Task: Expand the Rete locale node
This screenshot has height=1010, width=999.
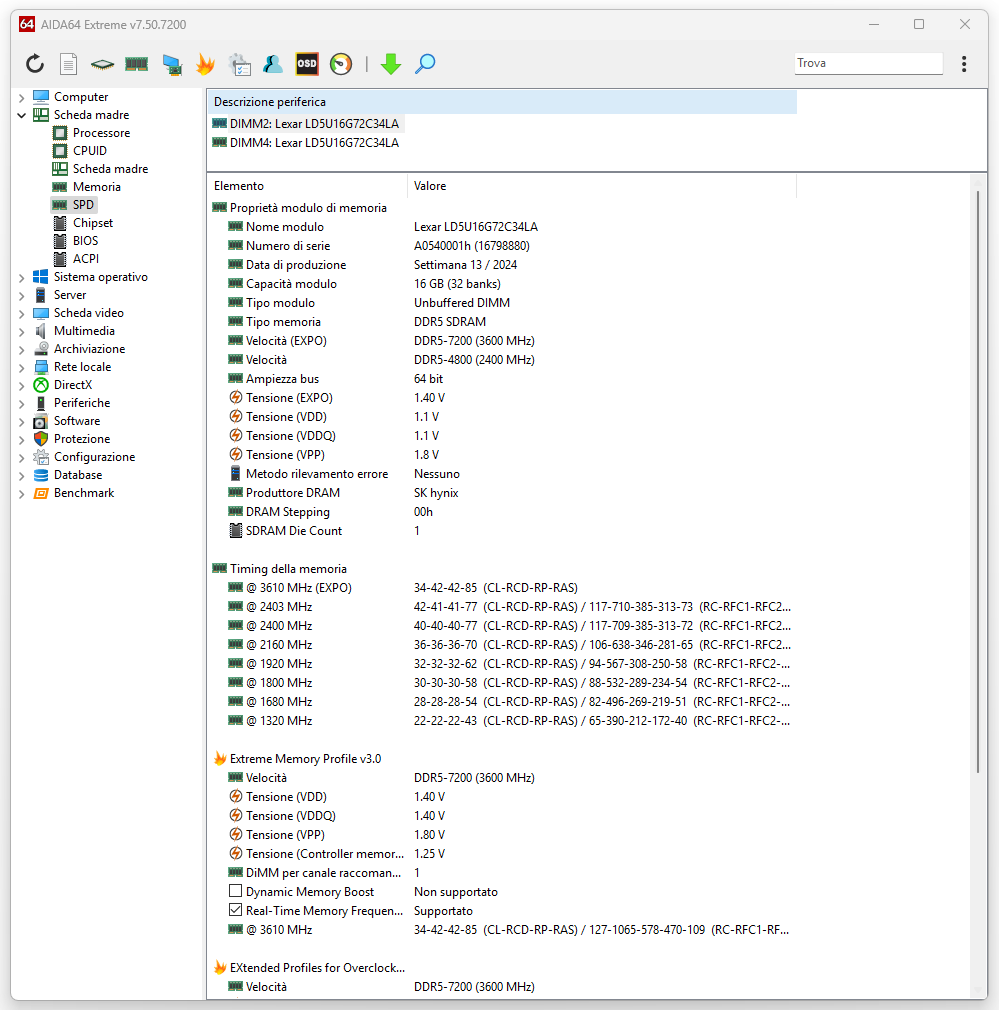Action: pyautogui.click(x=21, y=368)
